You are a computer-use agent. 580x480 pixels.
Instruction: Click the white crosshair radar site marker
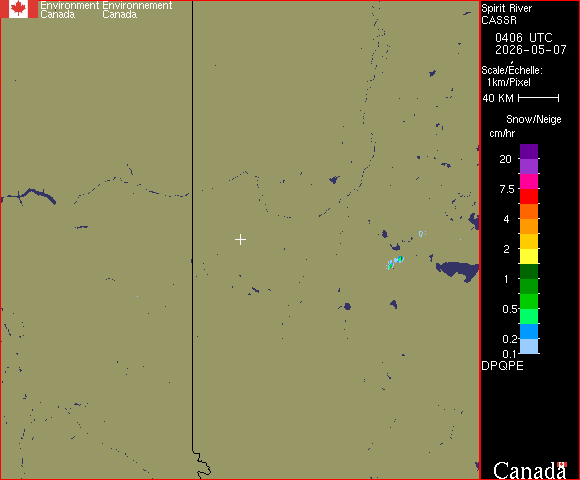(240, 240)
